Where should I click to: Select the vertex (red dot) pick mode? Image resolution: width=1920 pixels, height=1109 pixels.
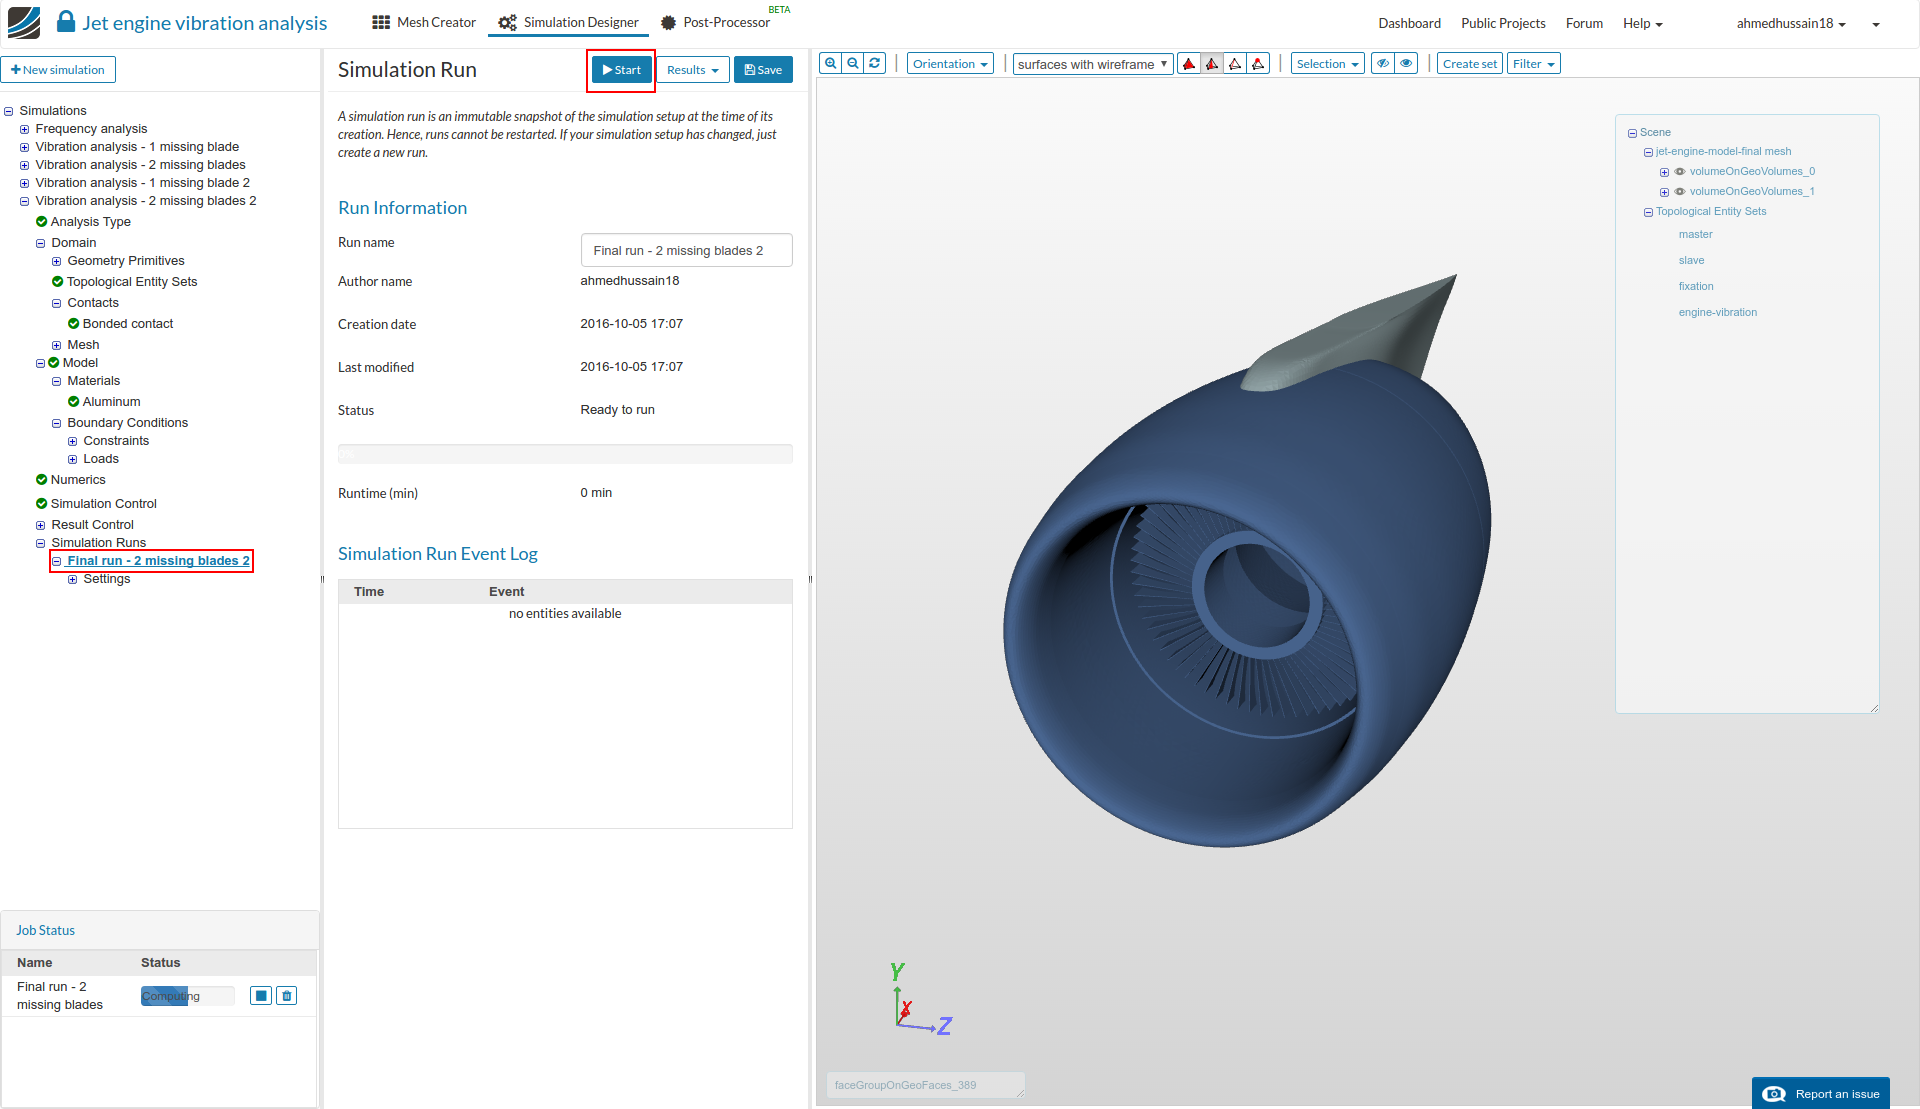point(1259,64)
